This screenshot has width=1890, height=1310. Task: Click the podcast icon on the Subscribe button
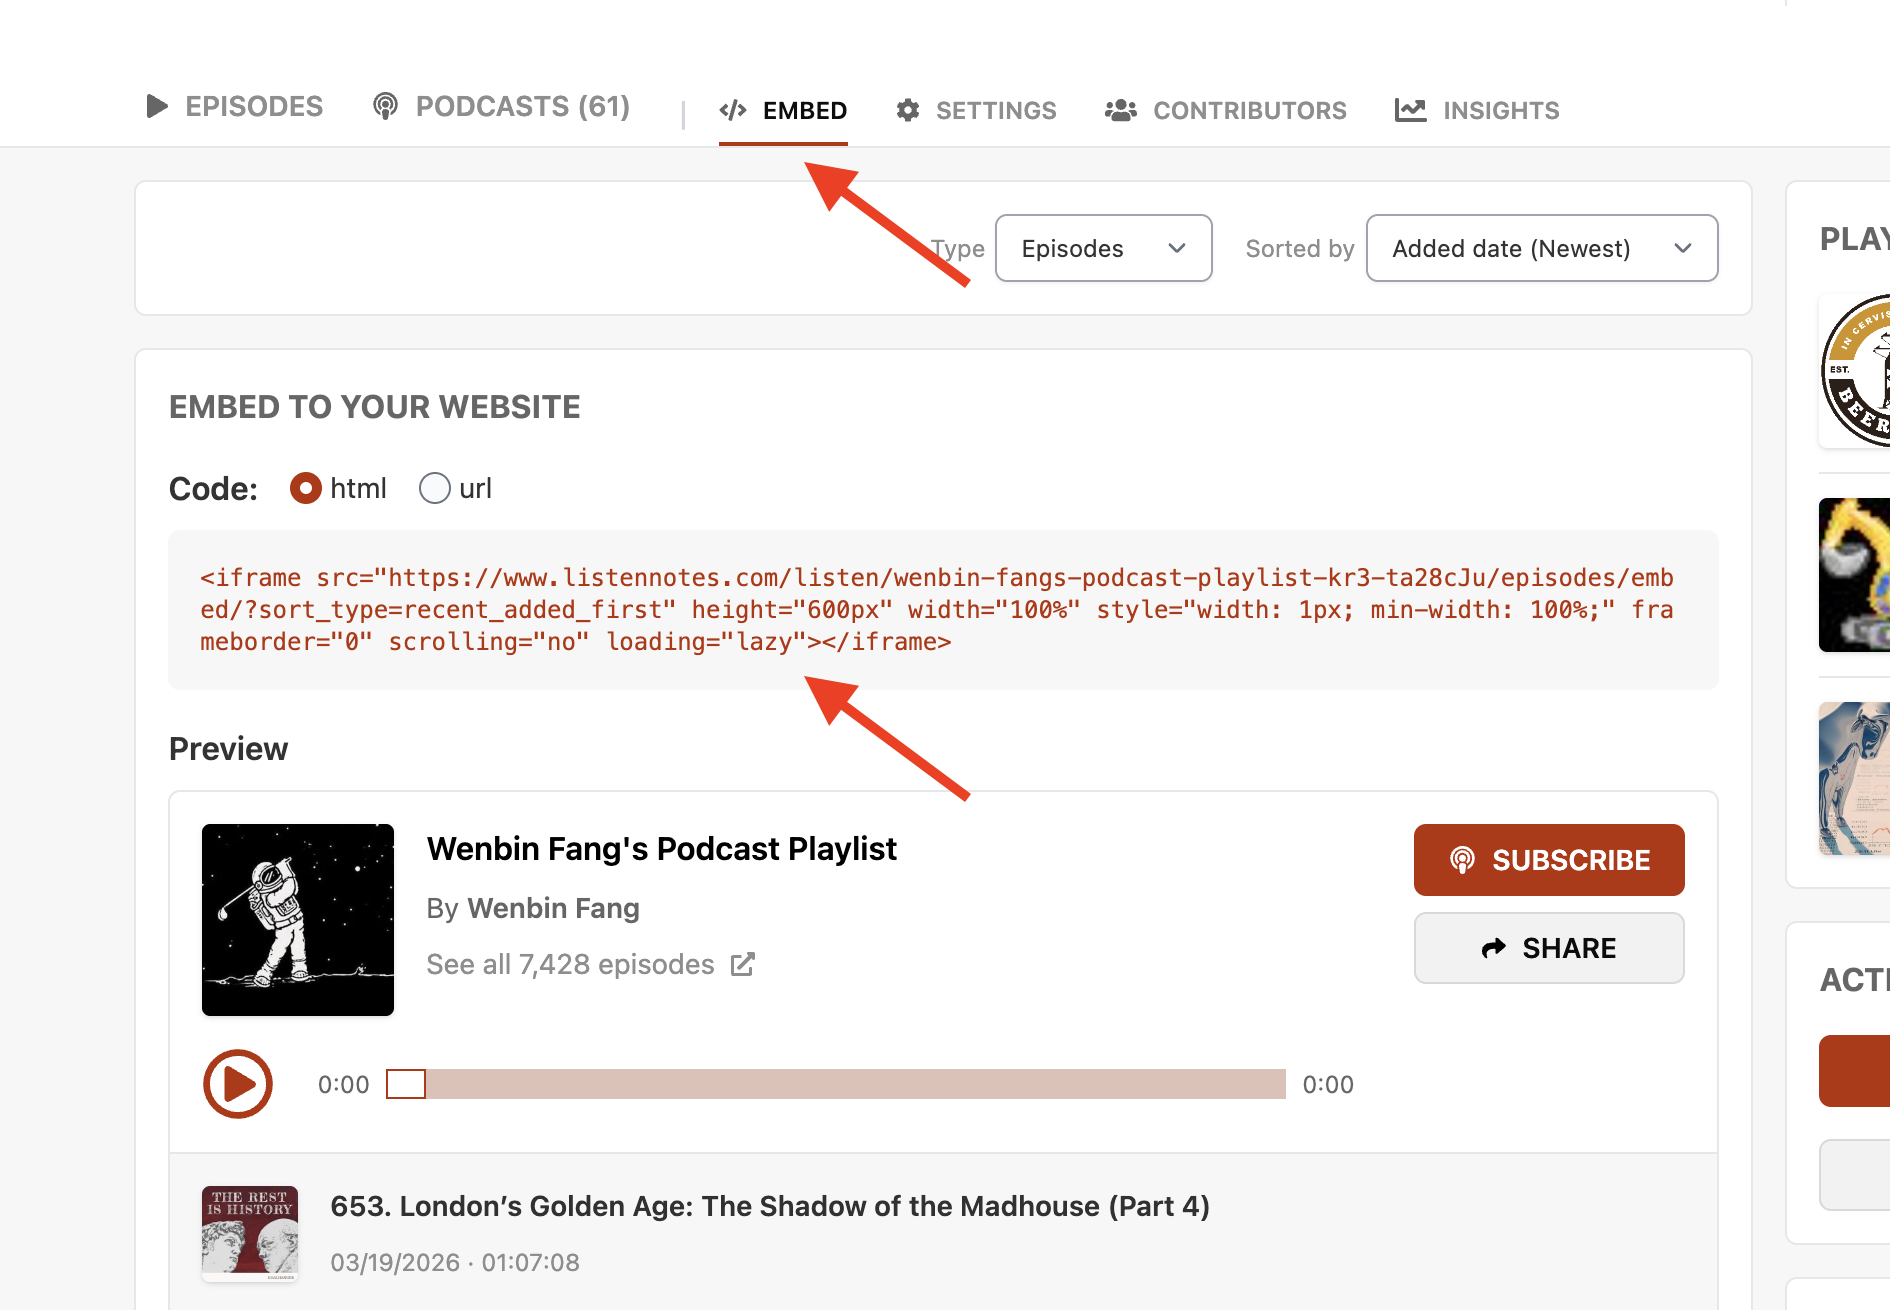point(1462,860)
